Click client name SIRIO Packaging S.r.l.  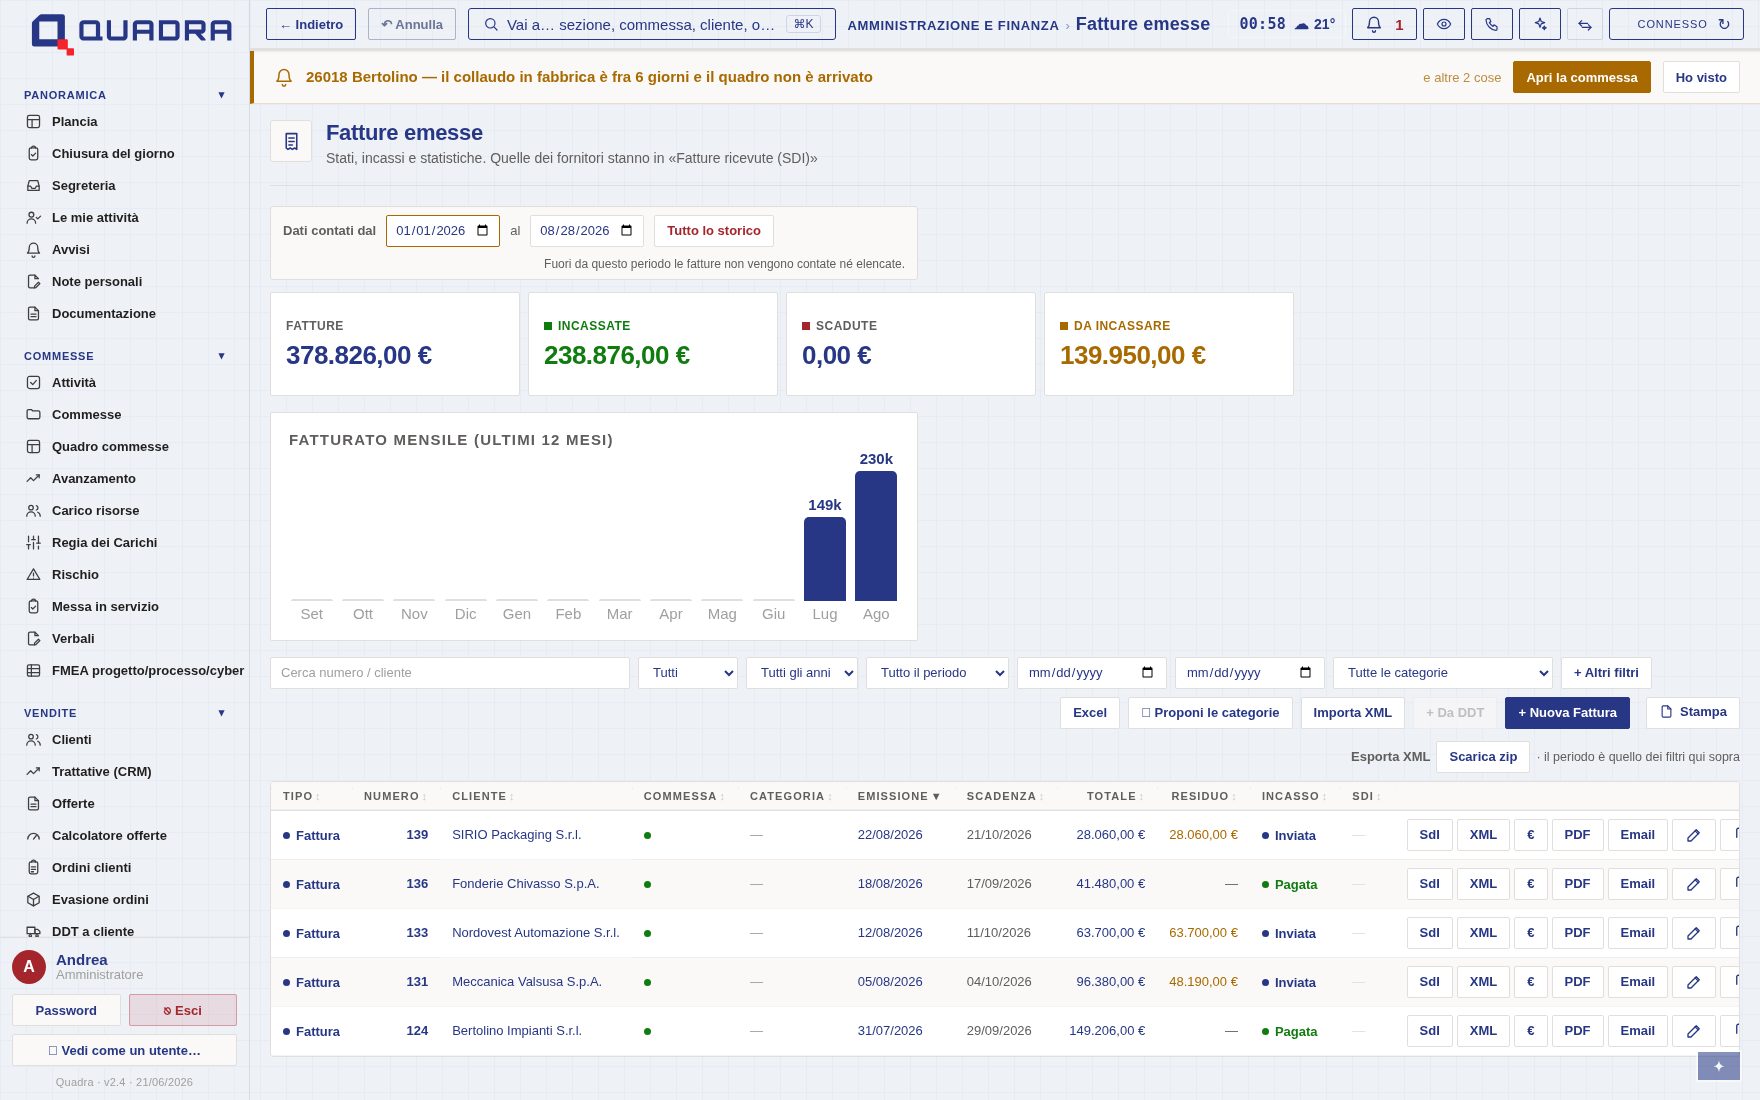coord(516,835)
